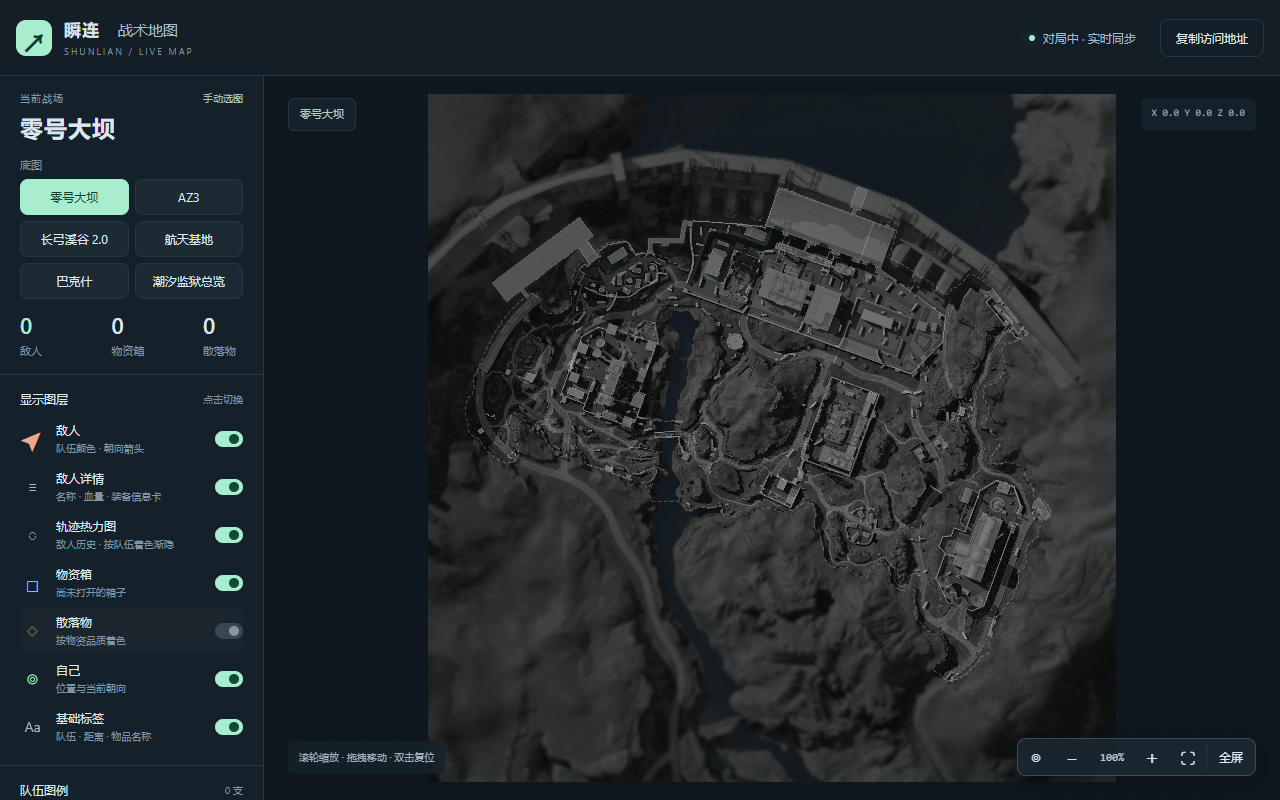Click the 自己 target ring icon
Viewport: 1280px width, 800px height.
coord(32,679)
